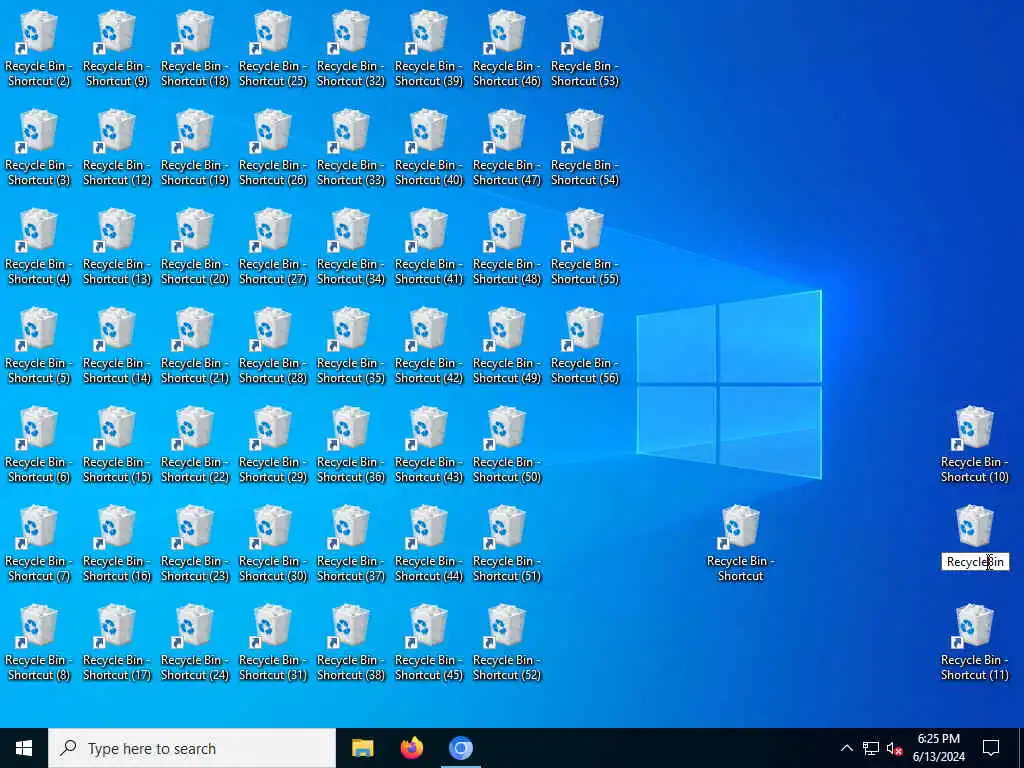Show hidden system tray icons

846,748
